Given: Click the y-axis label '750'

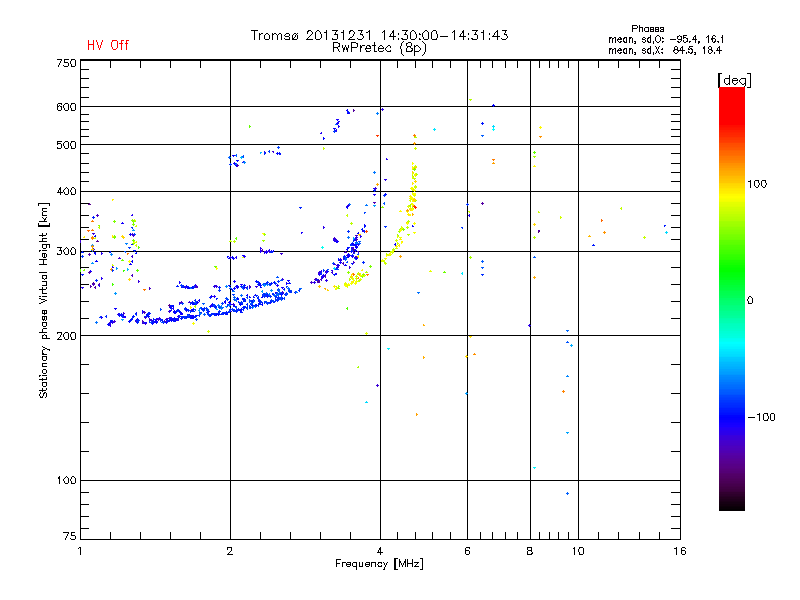Looking at the screenshot, I should 66,63.
